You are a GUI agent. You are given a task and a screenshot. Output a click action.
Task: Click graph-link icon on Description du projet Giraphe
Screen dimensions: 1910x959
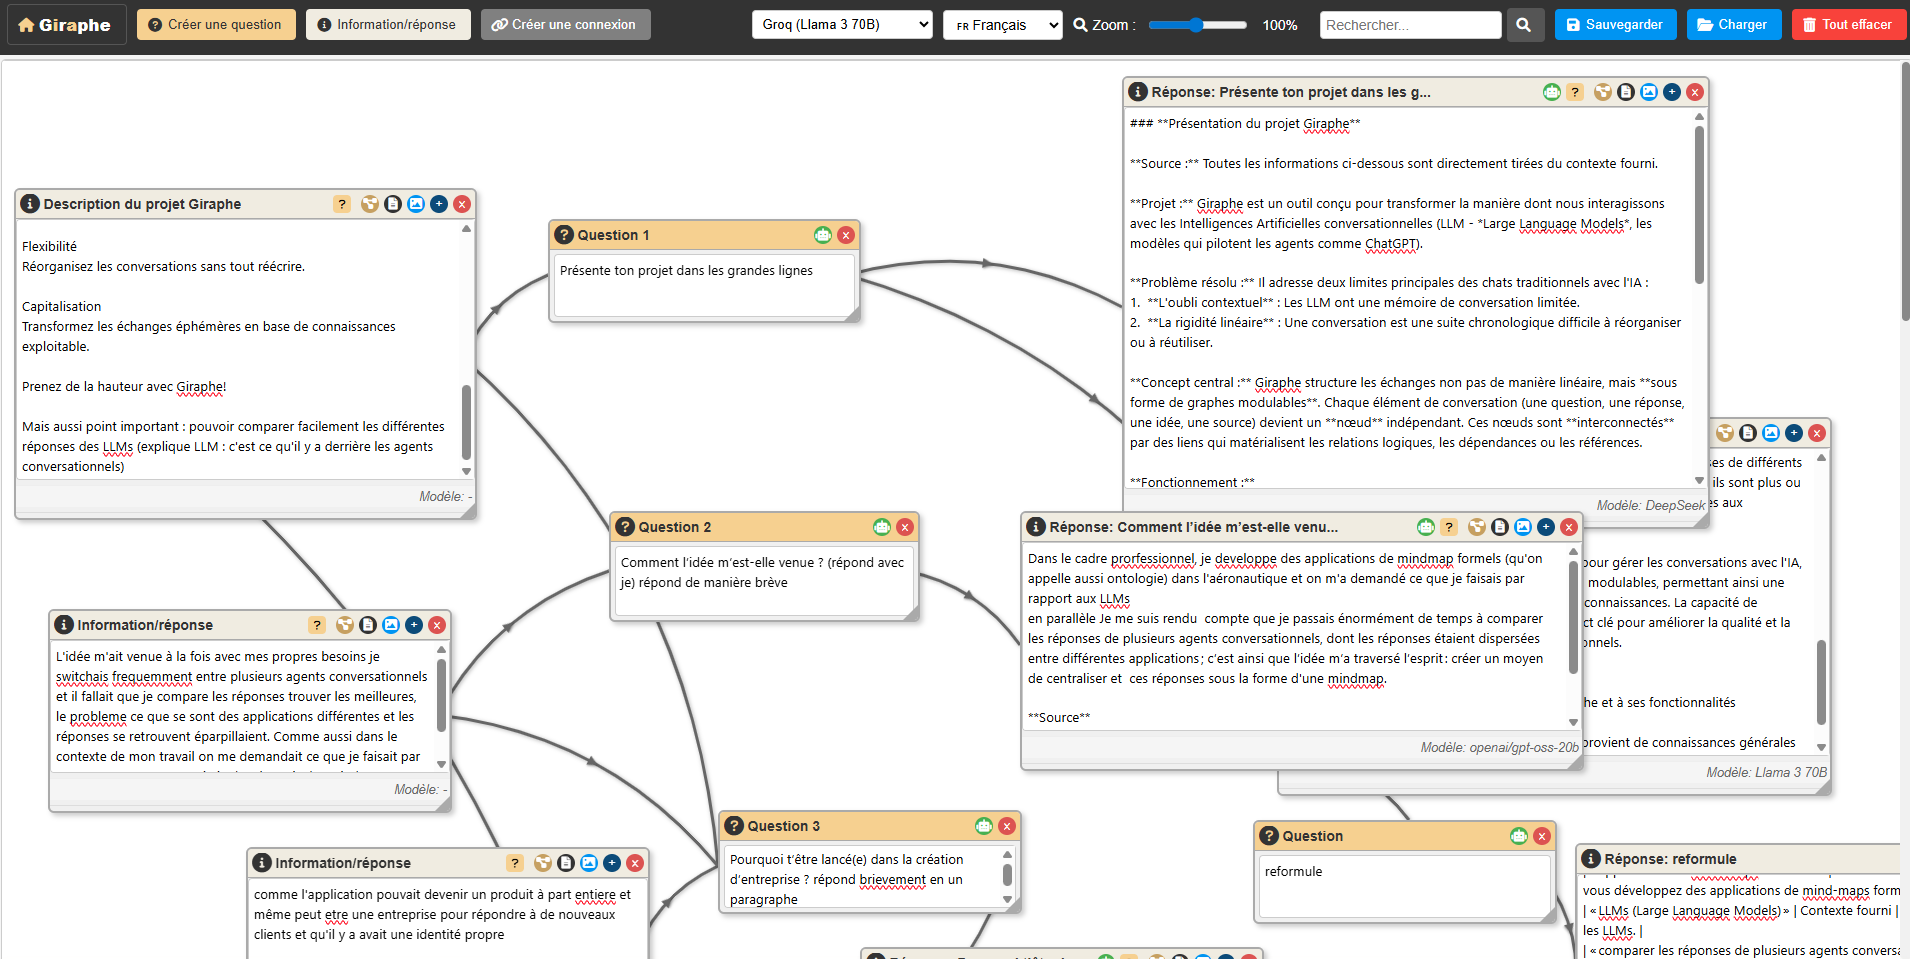point(370,204)
